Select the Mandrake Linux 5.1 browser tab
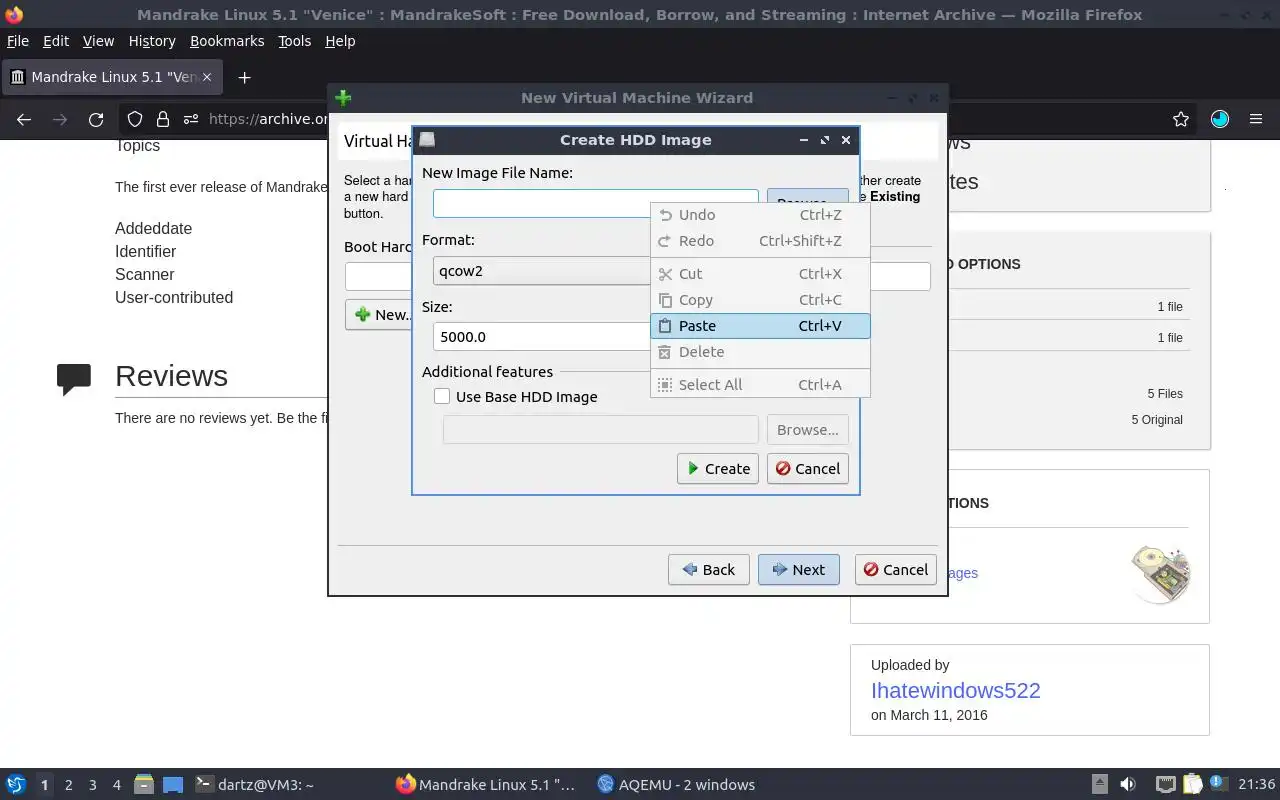 tap(112, 77)
